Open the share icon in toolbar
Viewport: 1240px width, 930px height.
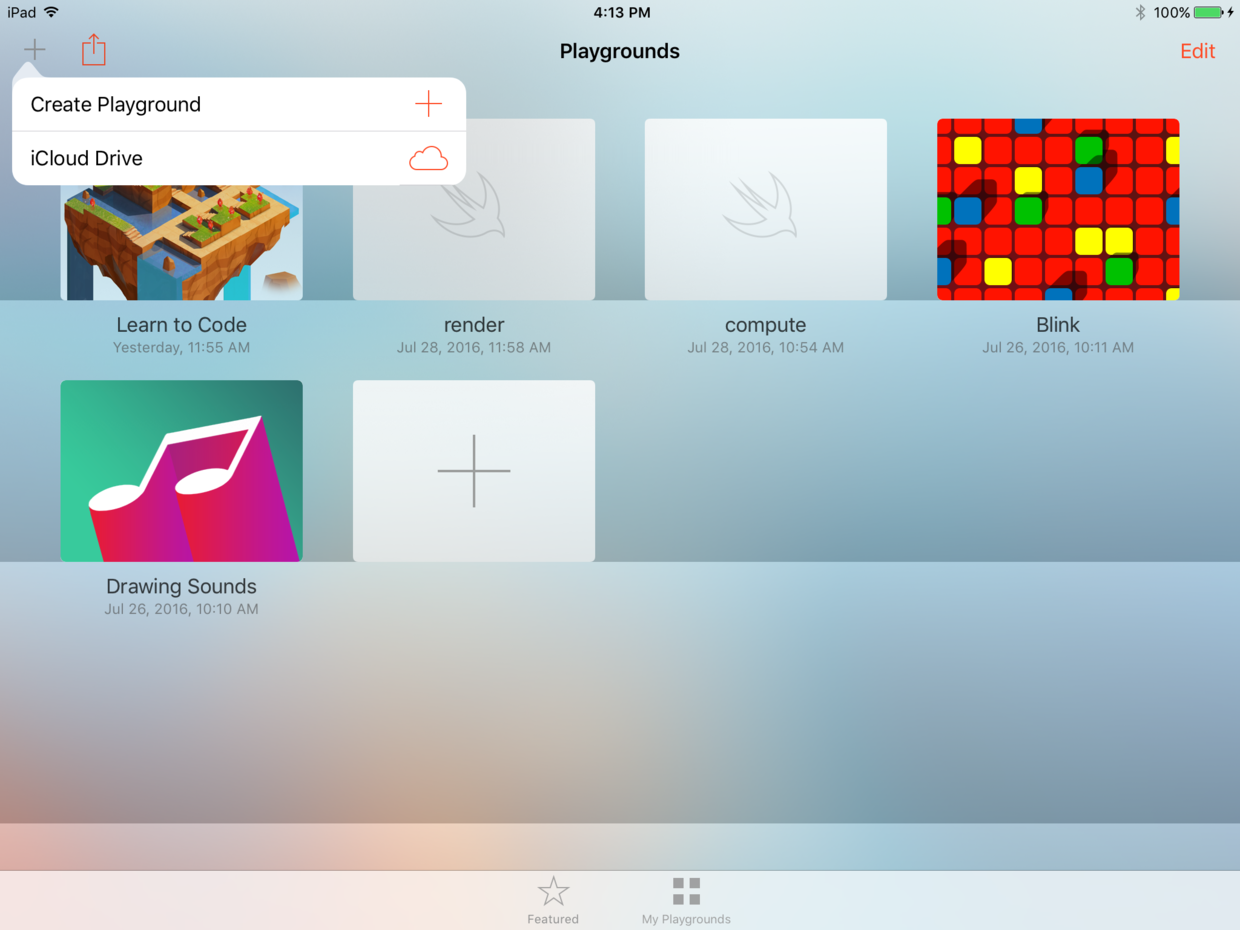(x=94, y=49)
